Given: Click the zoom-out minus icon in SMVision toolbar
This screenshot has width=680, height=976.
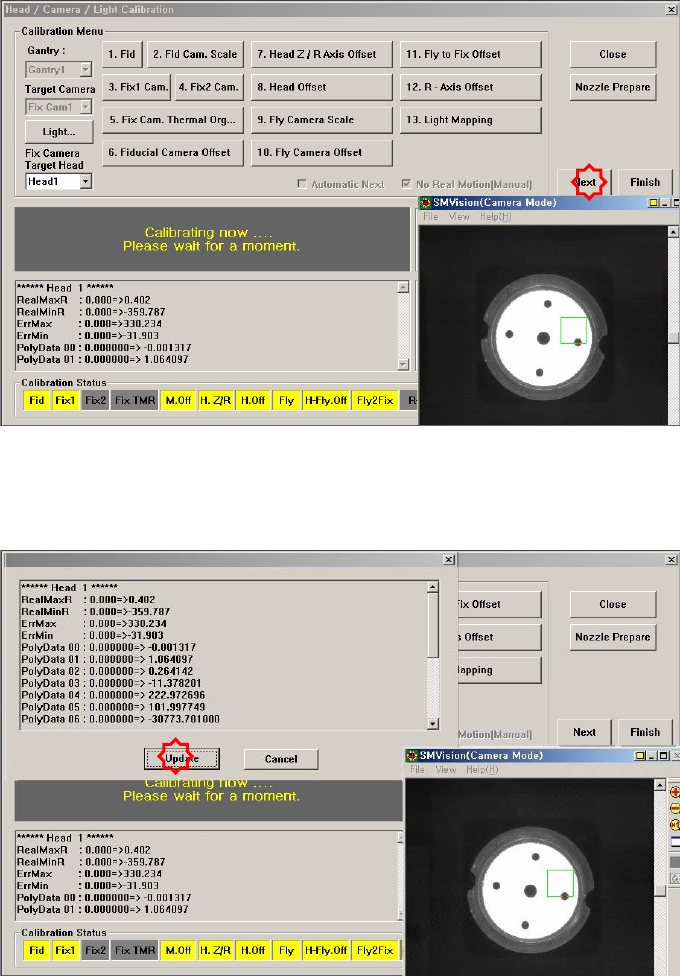Looking at the screenshot, I should tap(674, 808).
